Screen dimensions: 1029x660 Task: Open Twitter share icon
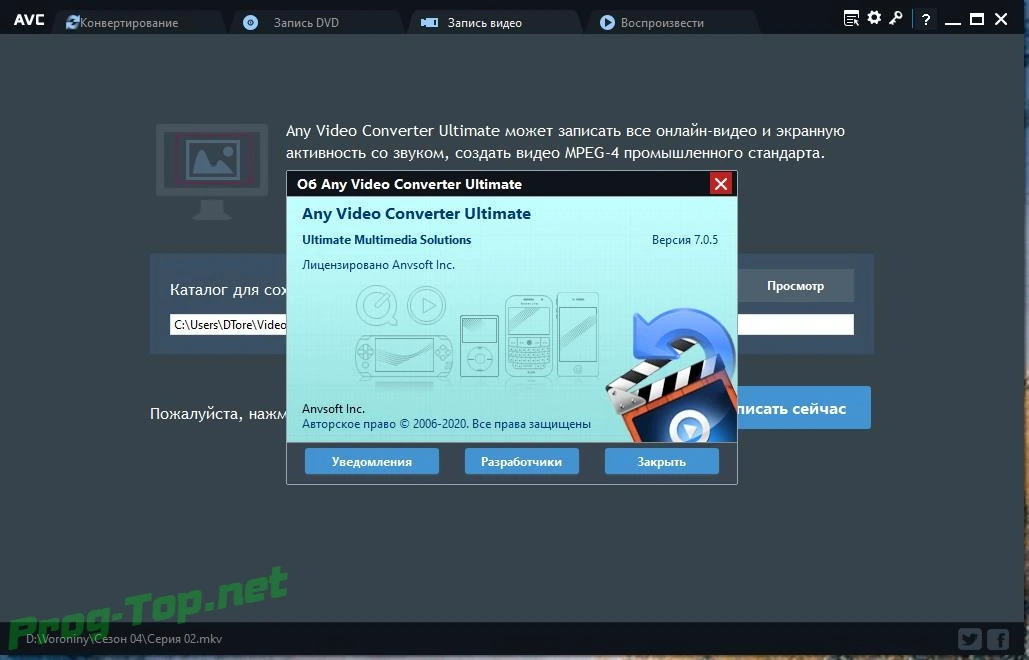(969, 639)
